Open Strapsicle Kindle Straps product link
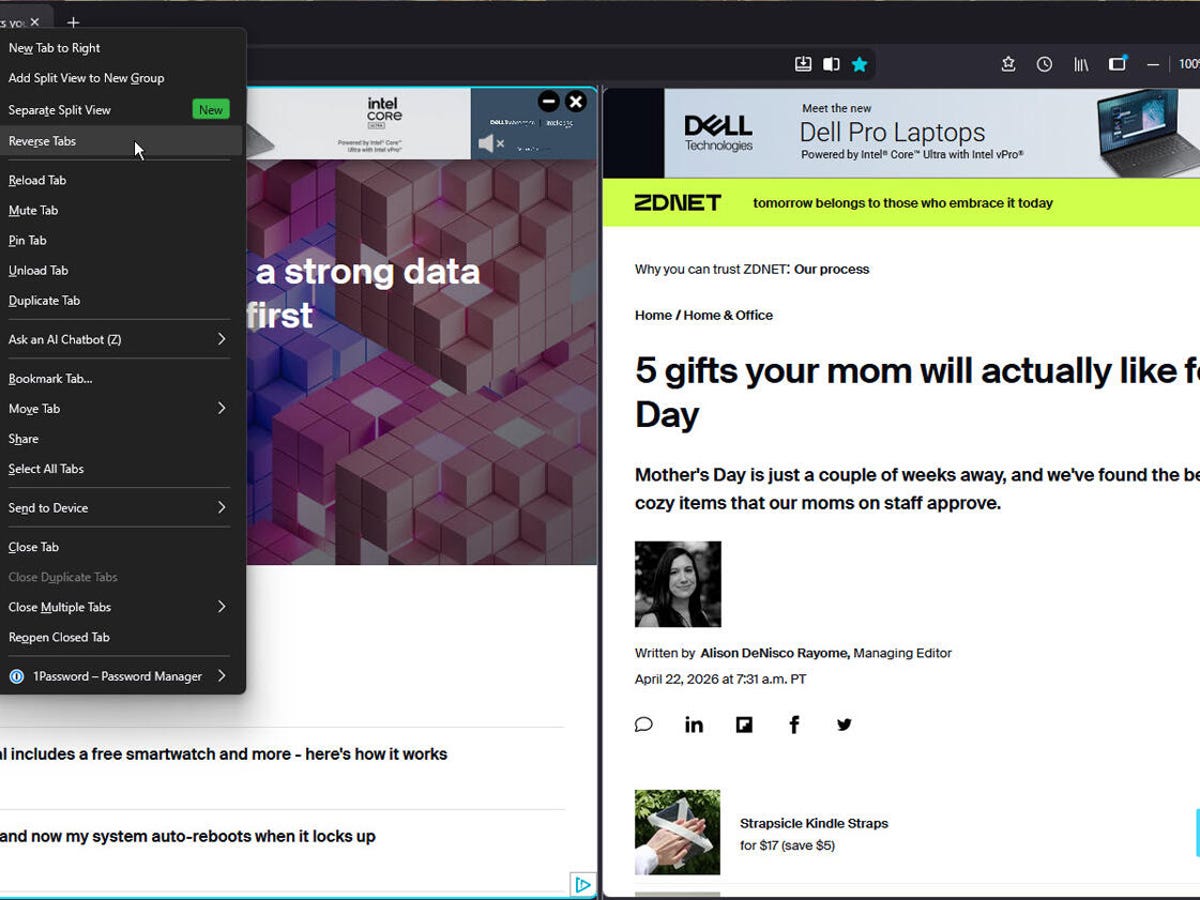This screenshot has height=900, width=1200. (x=814, y=823)
